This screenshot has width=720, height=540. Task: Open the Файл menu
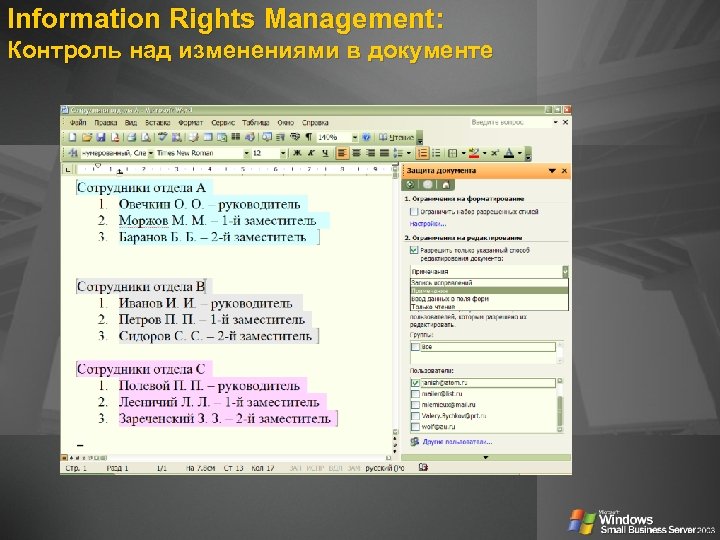(79, 123)
